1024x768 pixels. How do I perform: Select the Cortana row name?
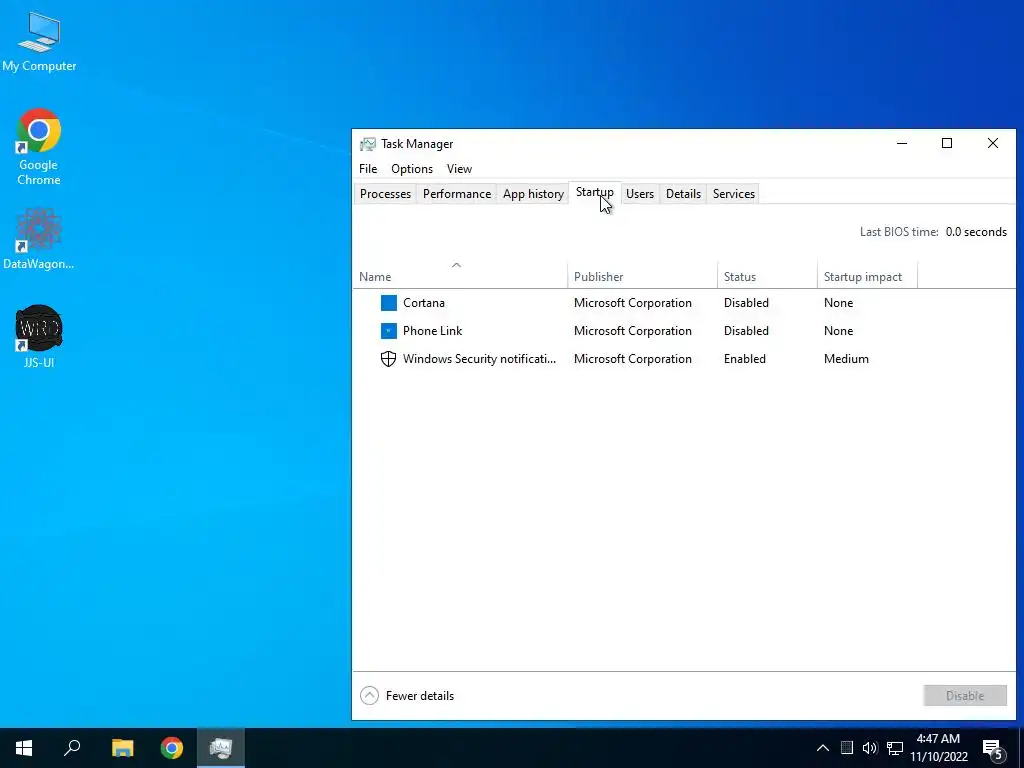click(x=424, y=302)
